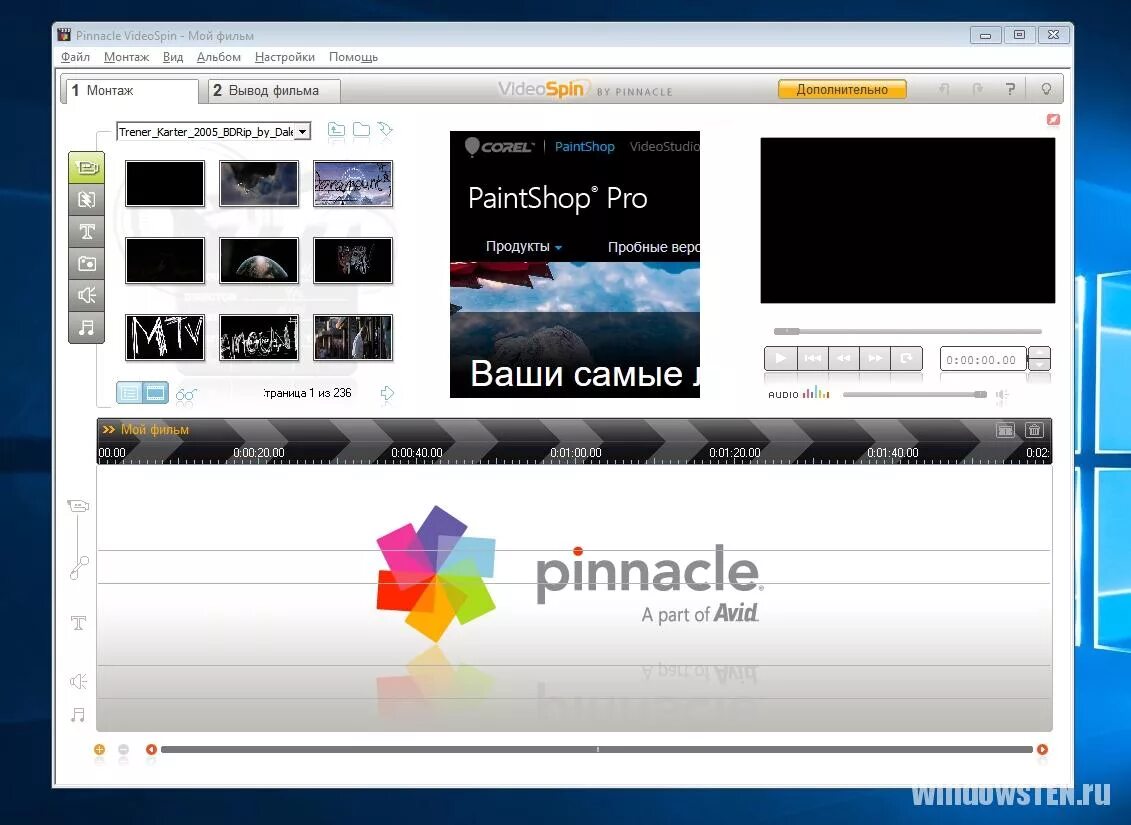This screenshot has height=825, width=1131.
Task: Close the ad panel red icon
Action: (1053, 120)
